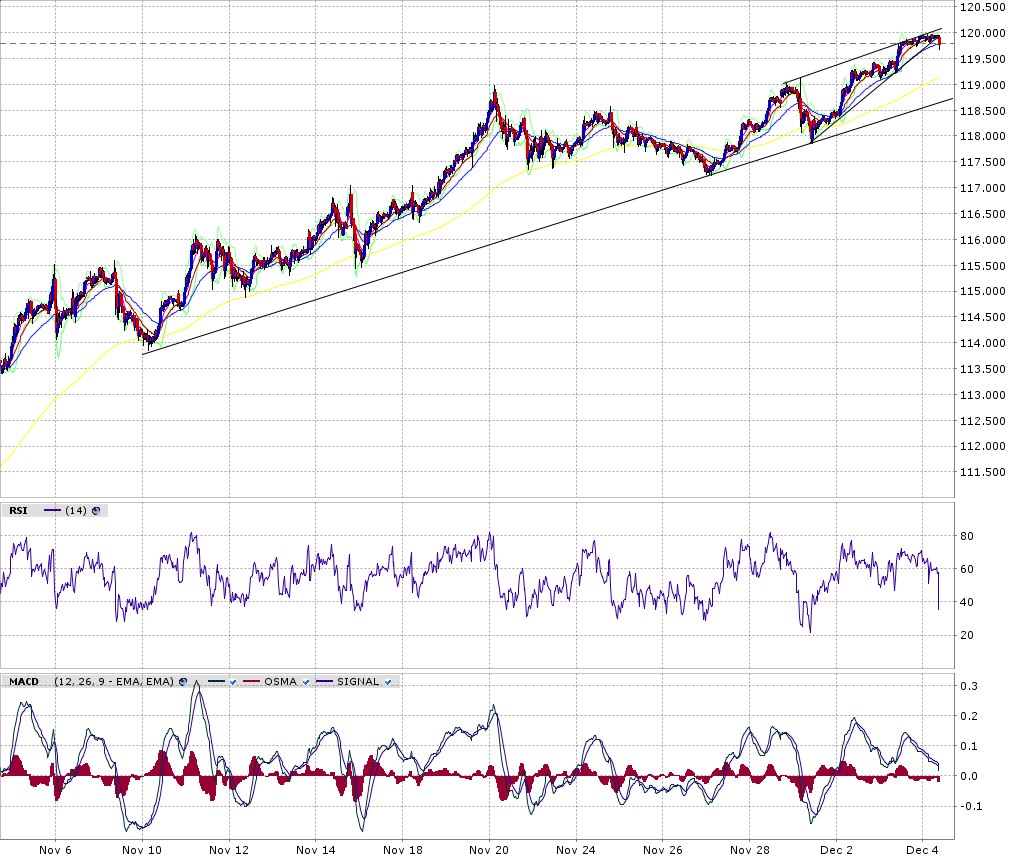Click the MACD parameters (12, 26, 9 - EMA, EMA)
This screenshot has width=1014, height=864.
pos(114,682)
